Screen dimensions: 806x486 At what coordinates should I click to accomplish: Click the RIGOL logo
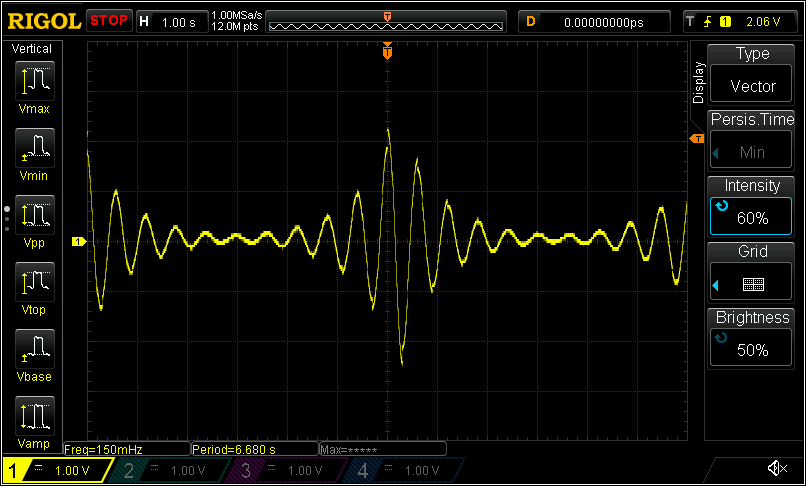point(43,21)
